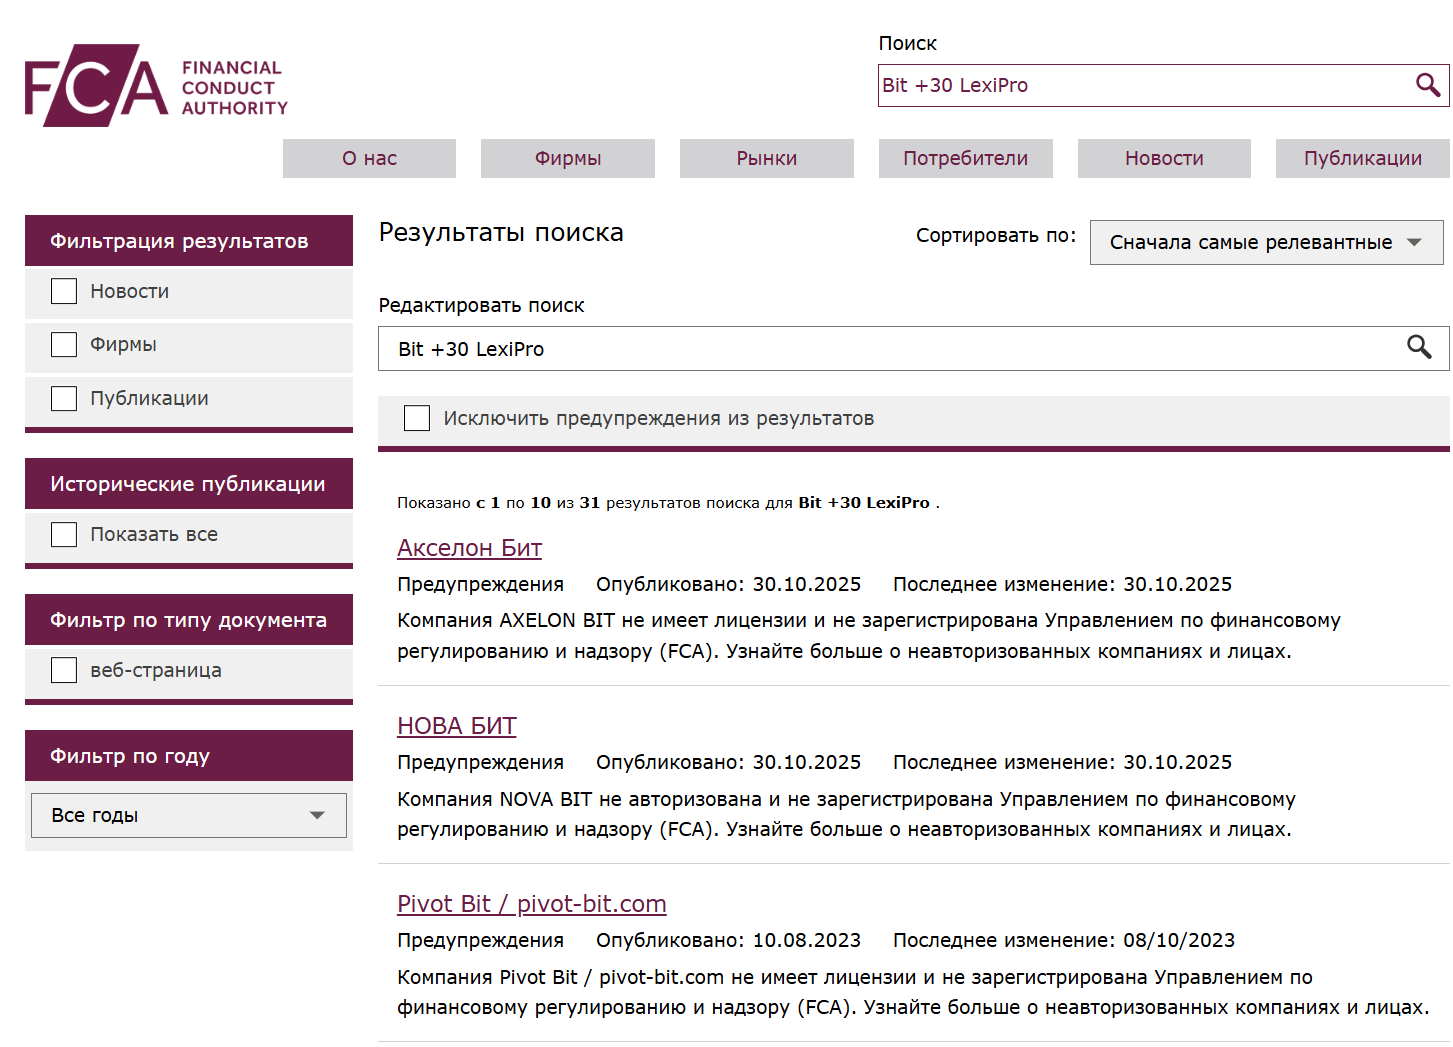This screenshot has height=1047, width=1453.
Task: Check 'Исключить предупреждения из результатов'
Action: tap(417, 417)
